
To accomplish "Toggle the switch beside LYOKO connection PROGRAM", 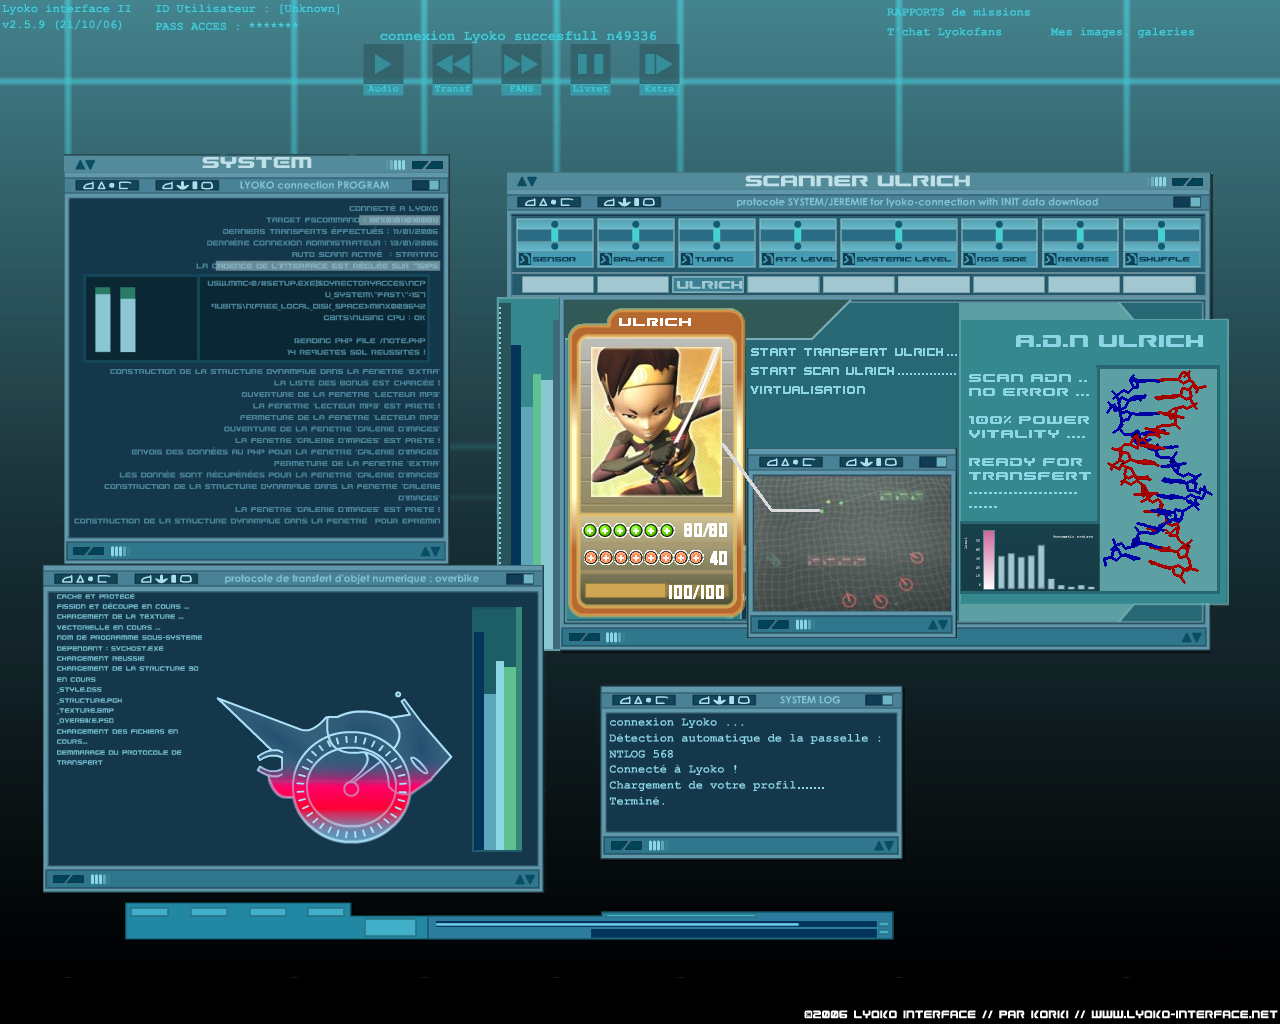I will point(425,185).
